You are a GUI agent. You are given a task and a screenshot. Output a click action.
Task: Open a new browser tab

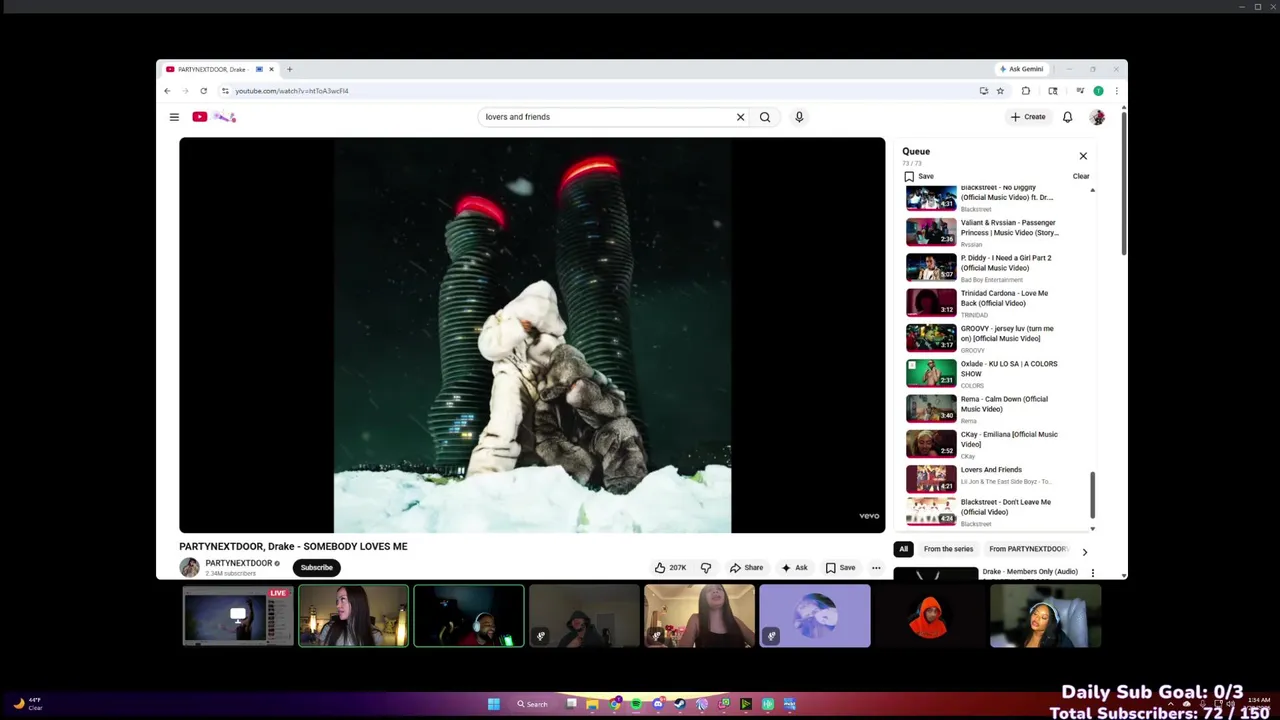click(x=289, y=69)
